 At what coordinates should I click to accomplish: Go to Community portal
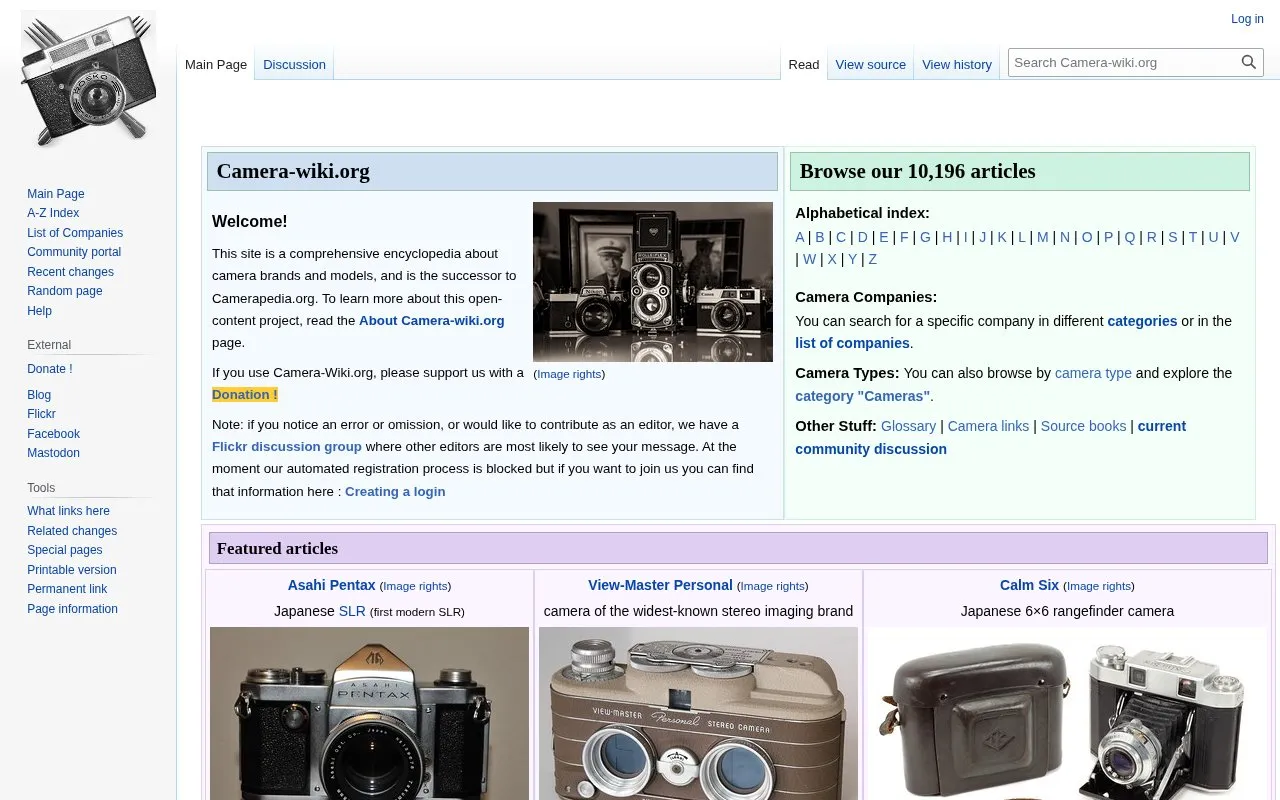pos(74,252)
